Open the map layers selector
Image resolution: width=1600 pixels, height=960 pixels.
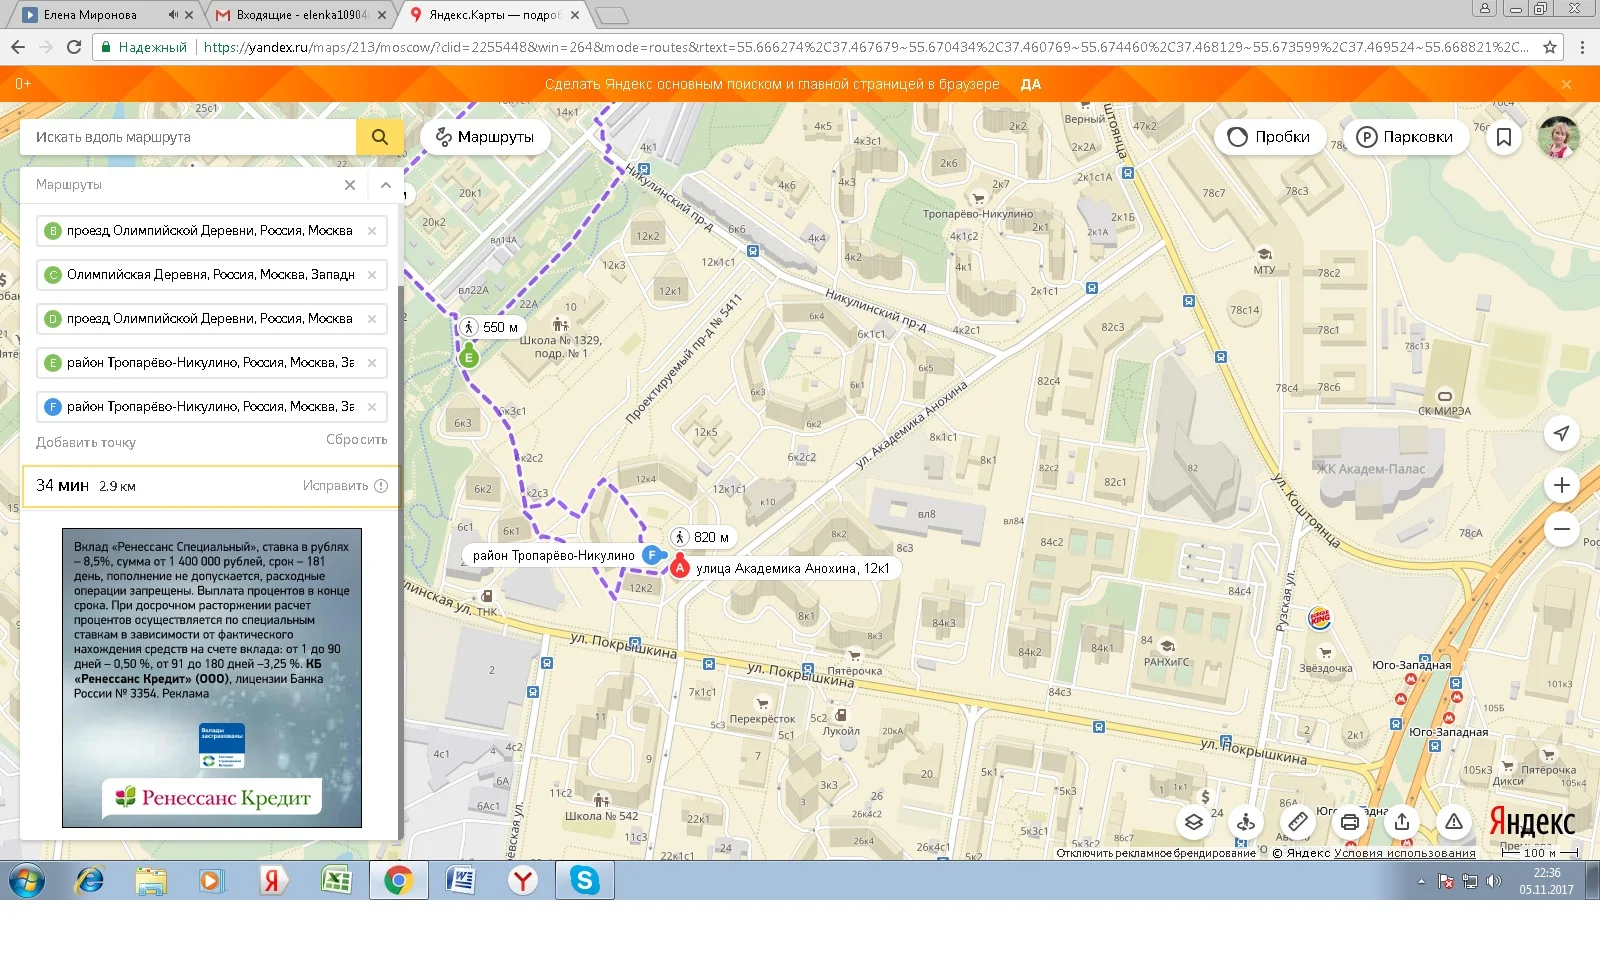(x=1194, y=822)
